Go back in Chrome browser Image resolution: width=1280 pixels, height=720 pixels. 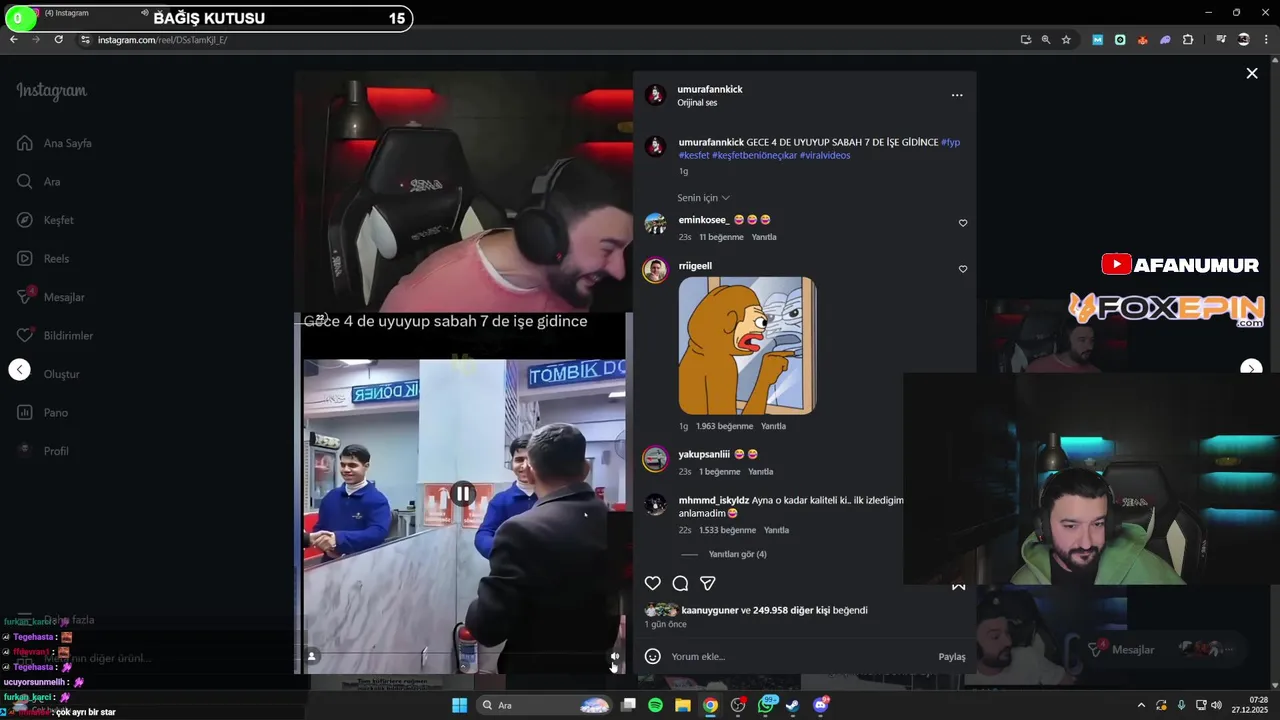click(x=13, y=40)
